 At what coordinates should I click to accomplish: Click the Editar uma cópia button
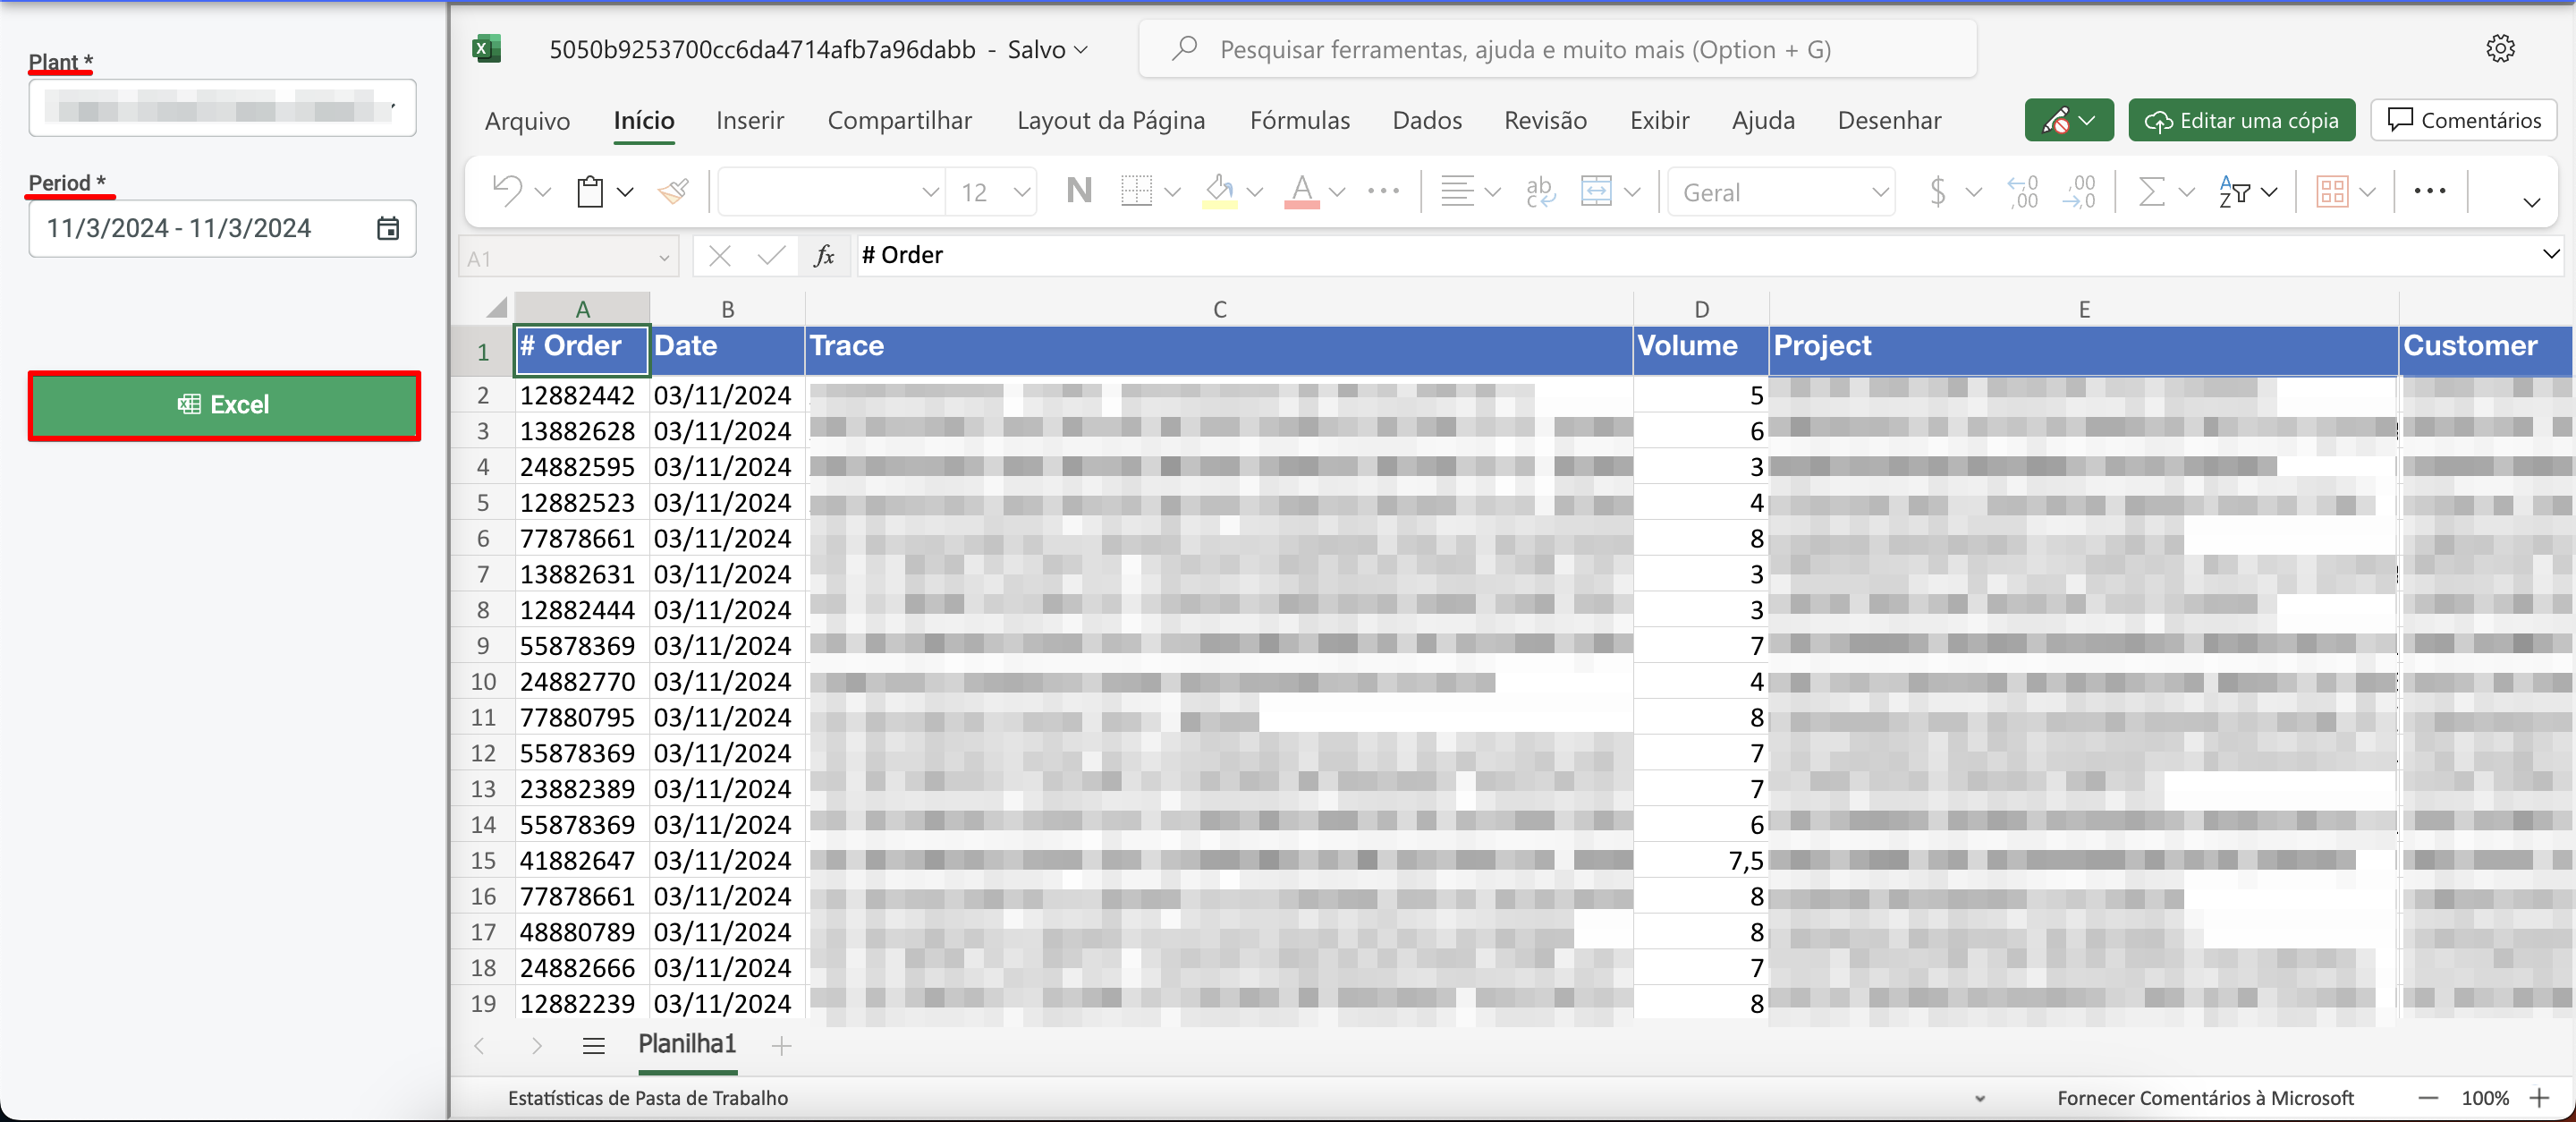click(x=2241, y=121)
